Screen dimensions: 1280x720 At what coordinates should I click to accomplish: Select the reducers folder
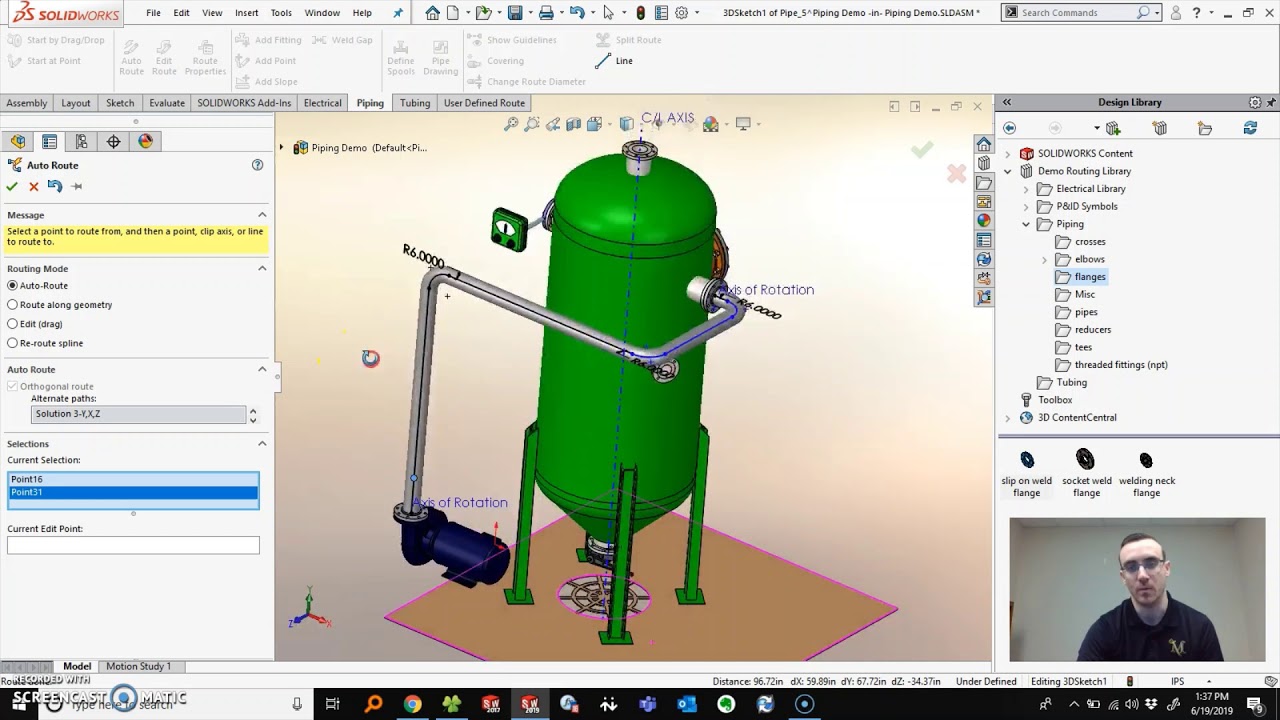(1092, 330)
